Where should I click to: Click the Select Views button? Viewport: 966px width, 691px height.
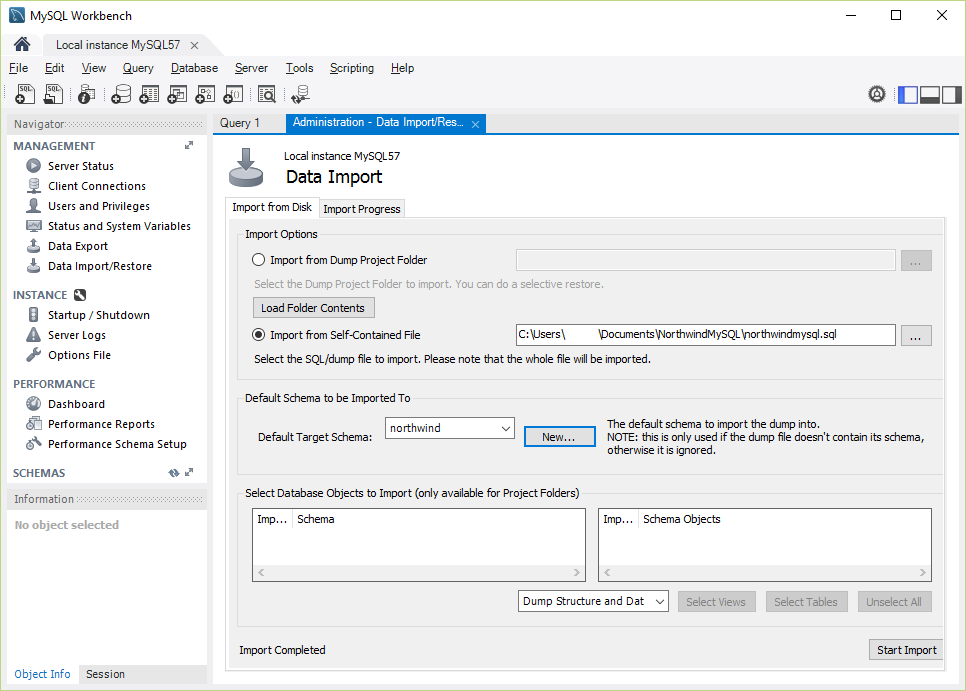(716, 602)
